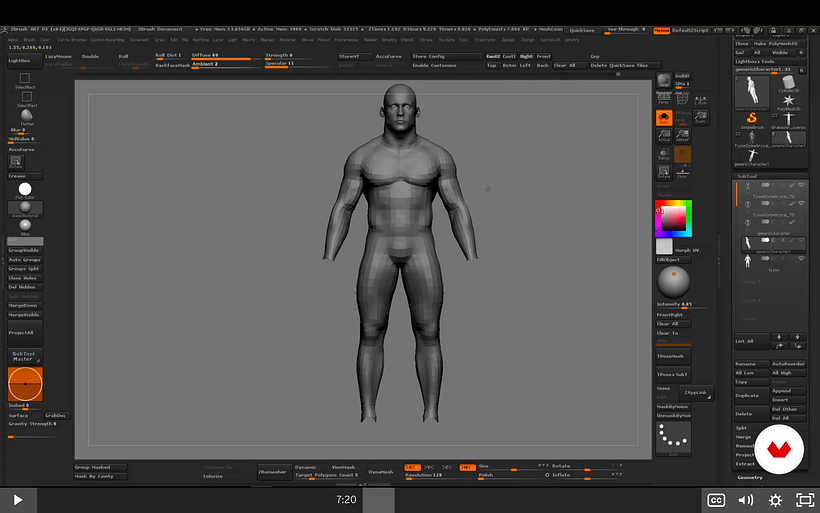
Task: Open the Transform menu
Action: (484, 40)
